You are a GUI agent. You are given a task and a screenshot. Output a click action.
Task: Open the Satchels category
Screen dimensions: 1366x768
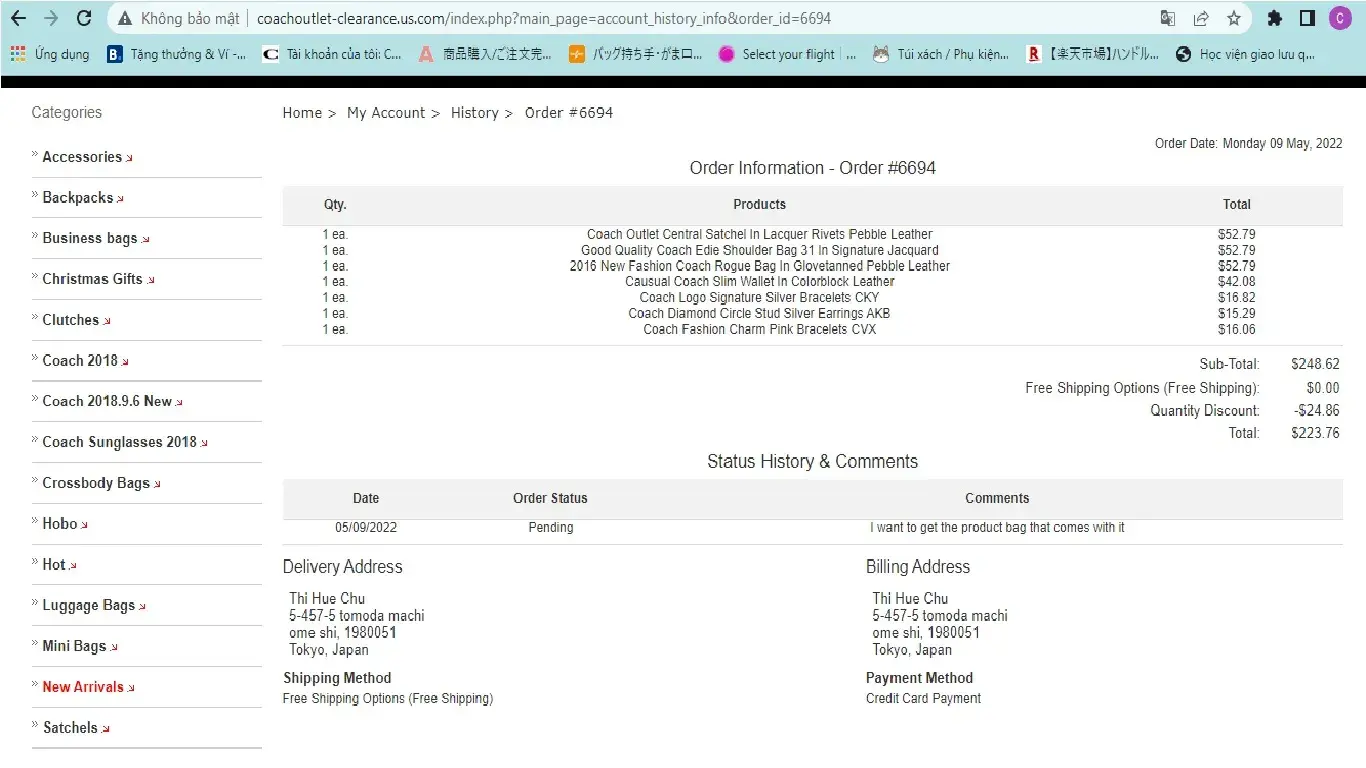point(70,728)
